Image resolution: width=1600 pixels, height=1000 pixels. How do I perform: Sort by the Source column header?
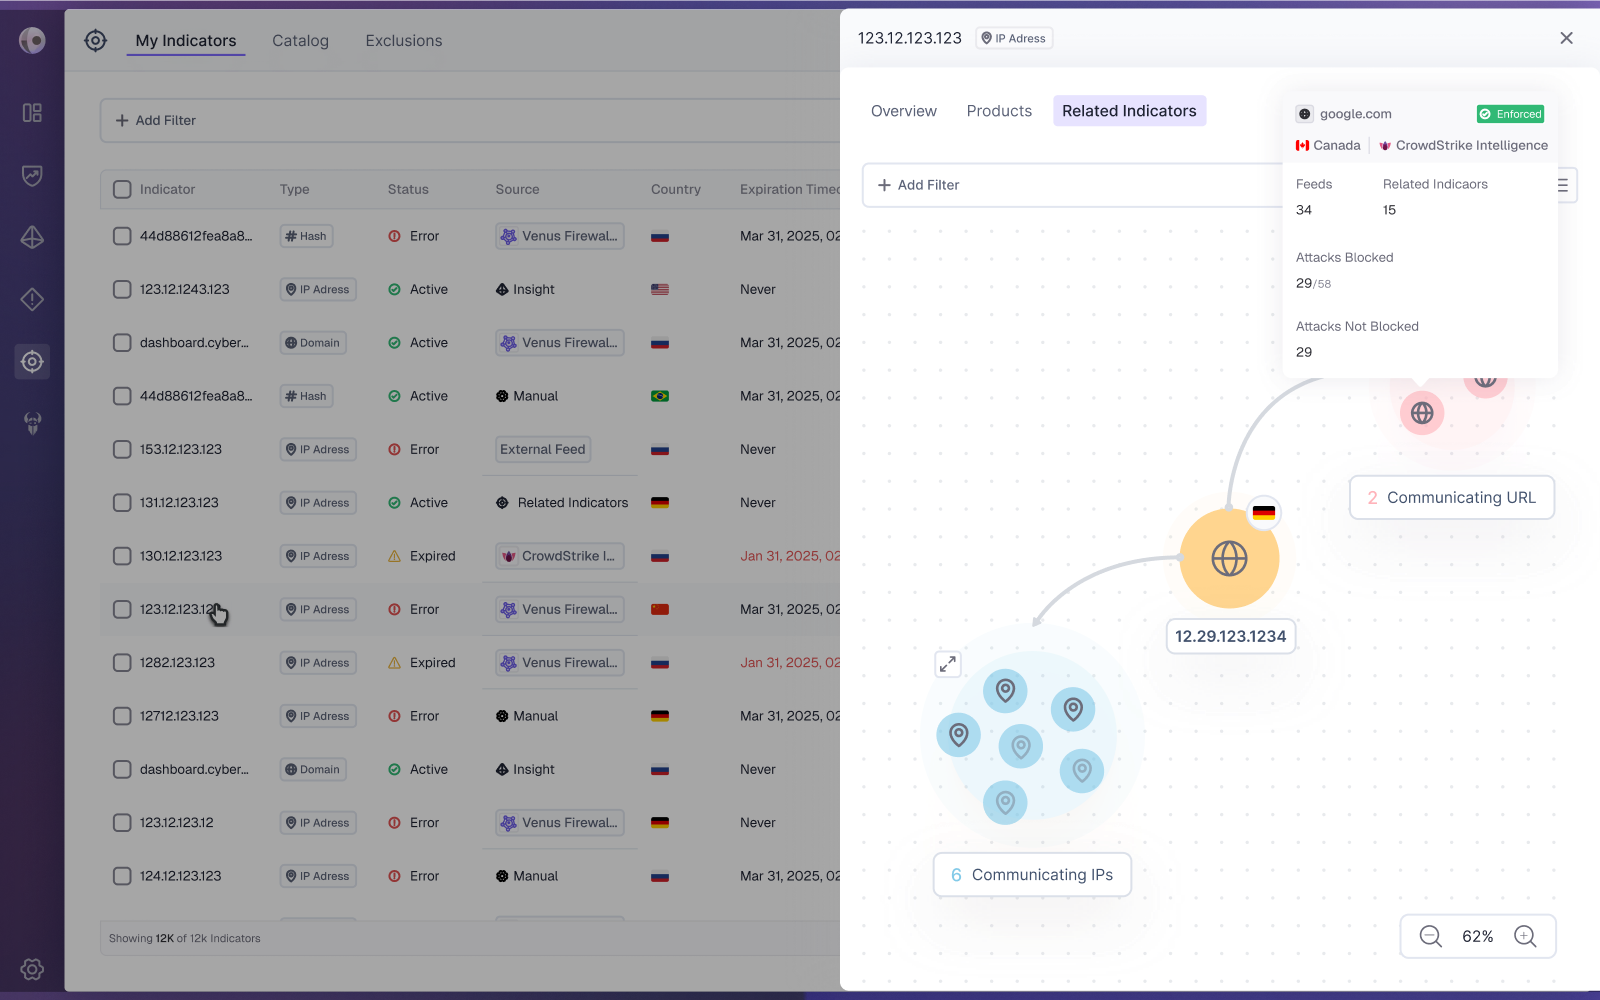(517, 189)
